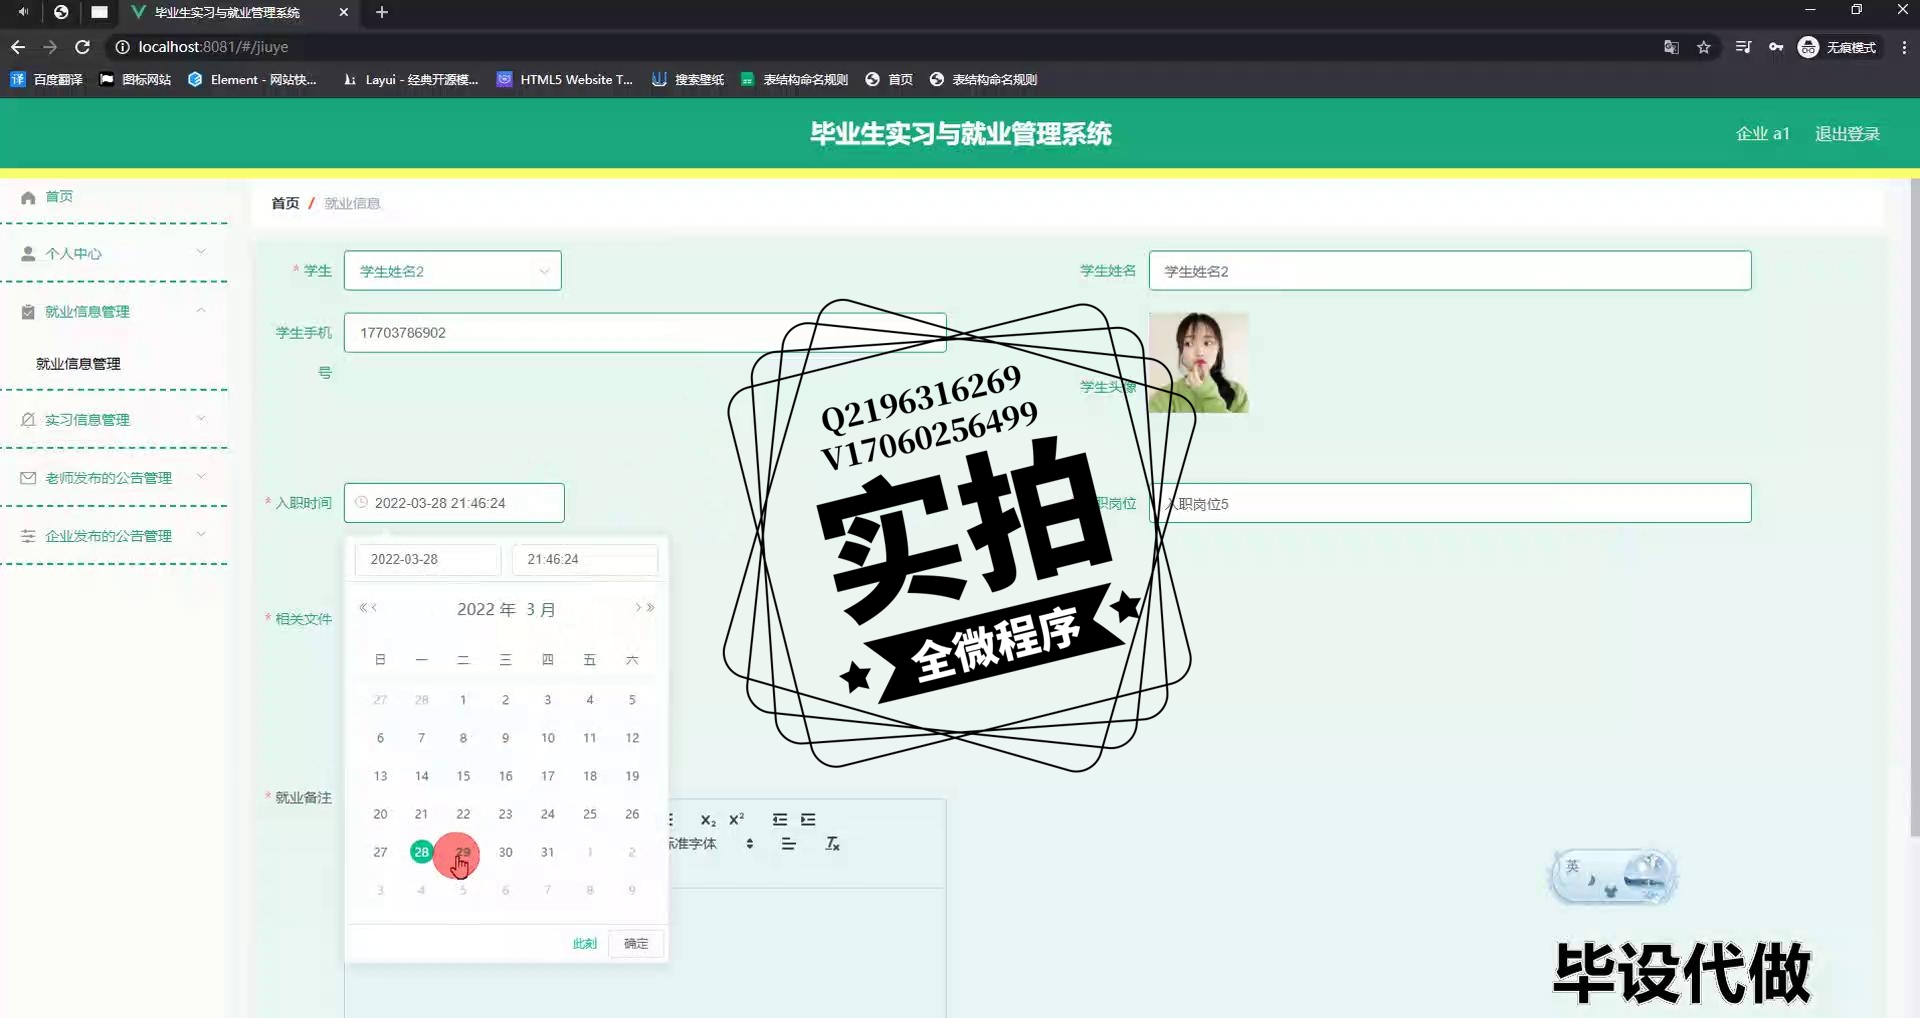1920x1018 pixels.
Task: Click the 学生姓名 input field
Action: (1450, 271)
